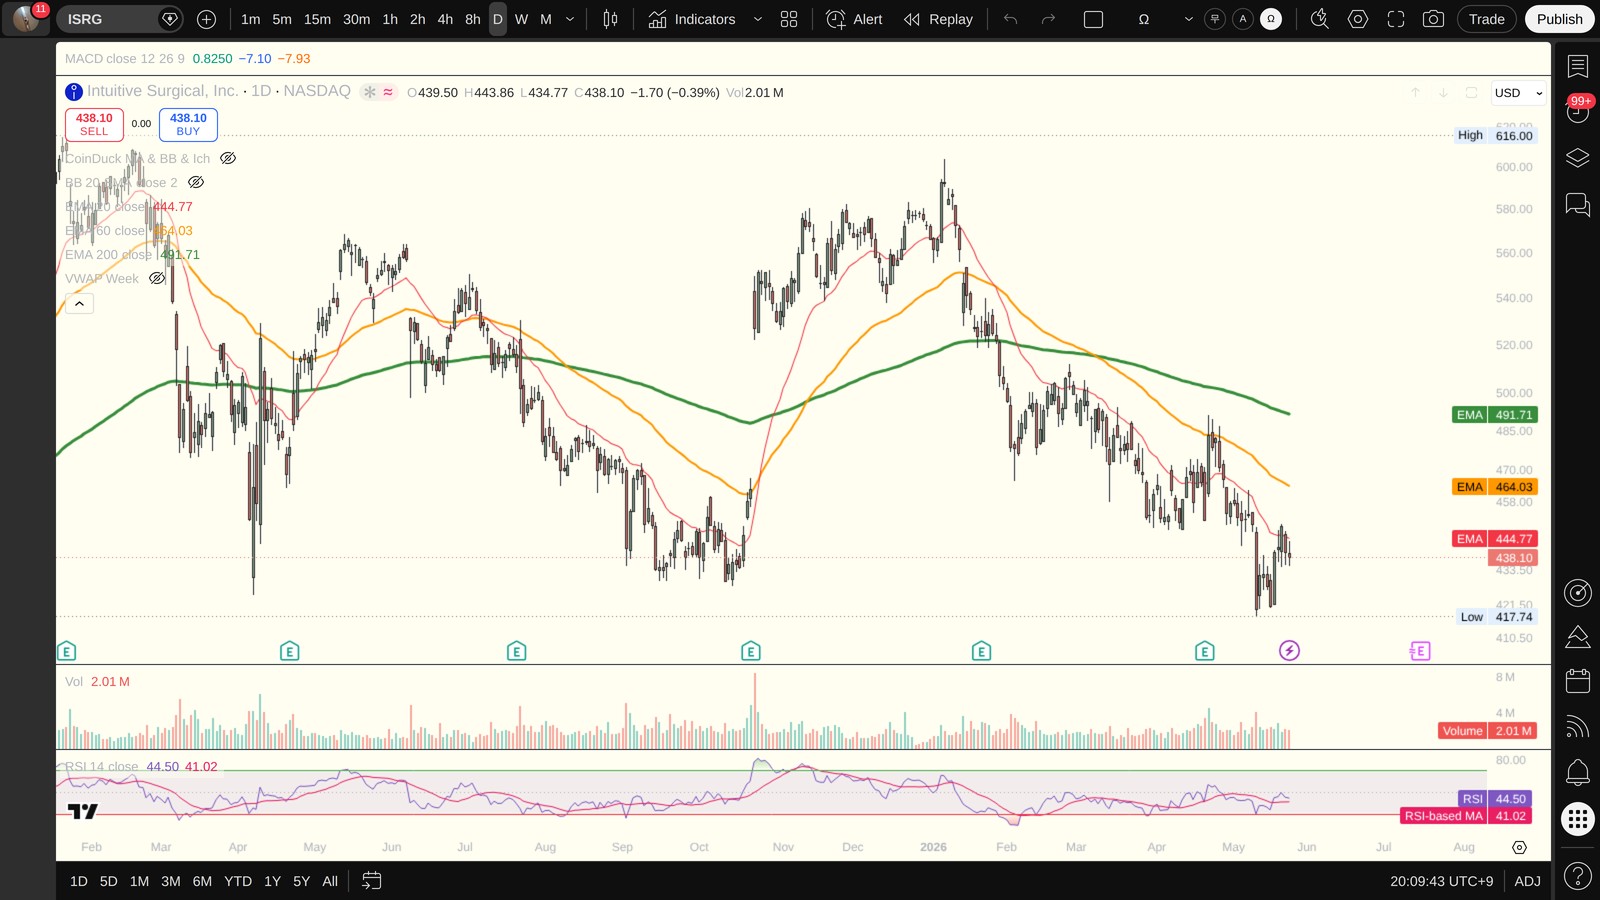Open the calendar panel icon
Viewport: 1600px width, 900px height.
[x=1578, y=681]
